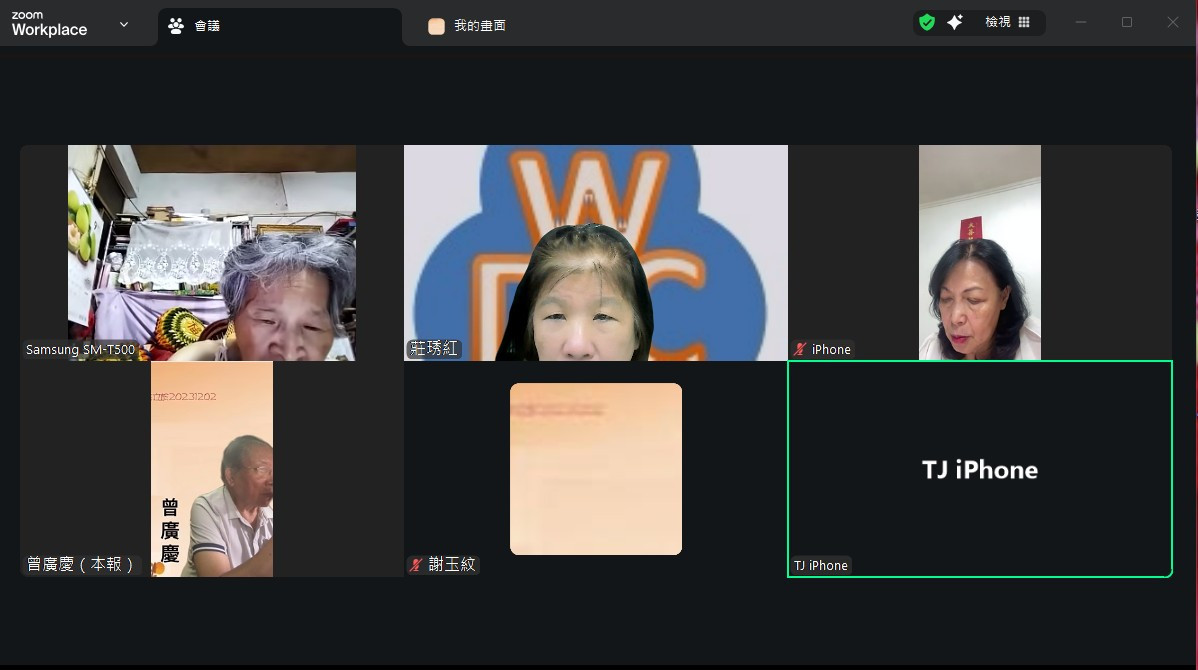Expand the Zoom Workplace dropdown chevron
The image size is (1198, 670).
click(124, 24)
